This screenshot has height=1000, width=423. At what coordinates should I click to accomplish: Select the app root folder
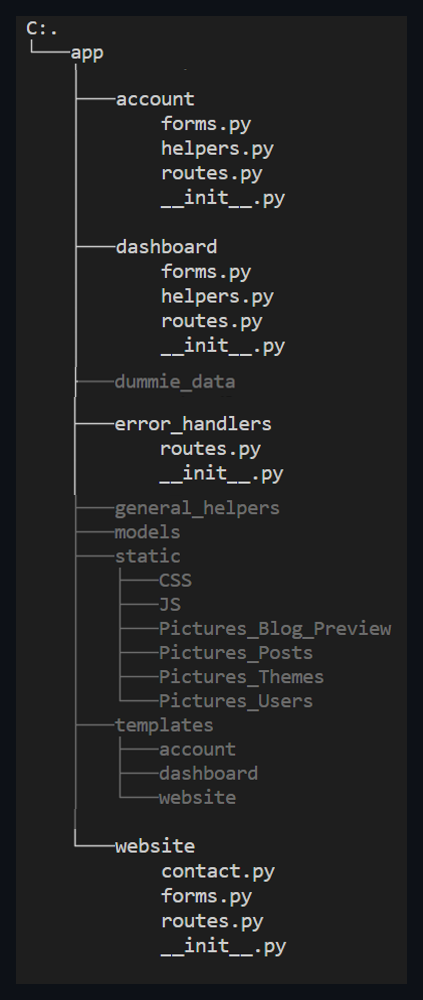click(x=87, y=54)
